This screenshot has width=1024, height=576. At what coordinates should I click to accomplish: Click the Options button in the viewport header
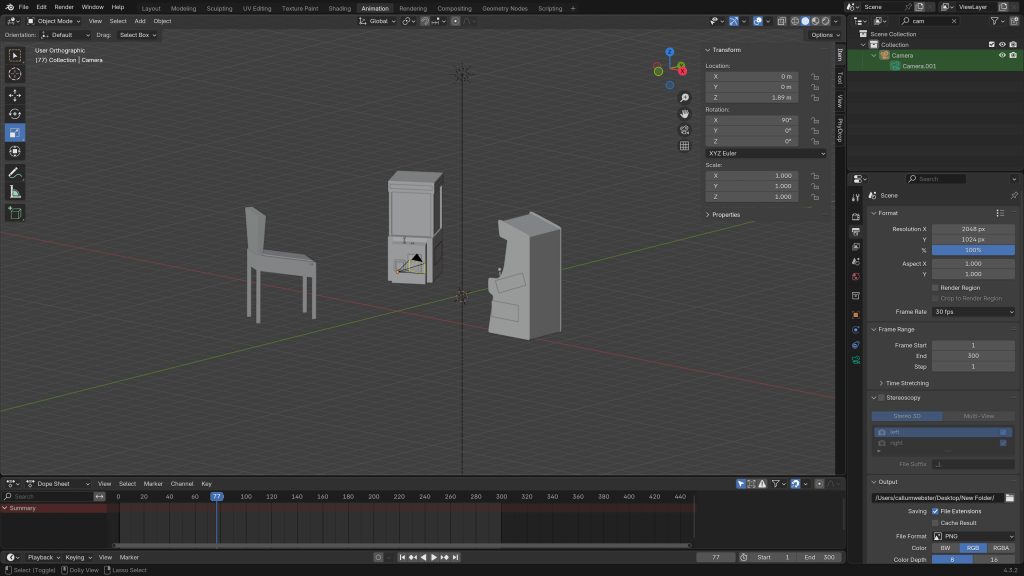pos(823,35)
